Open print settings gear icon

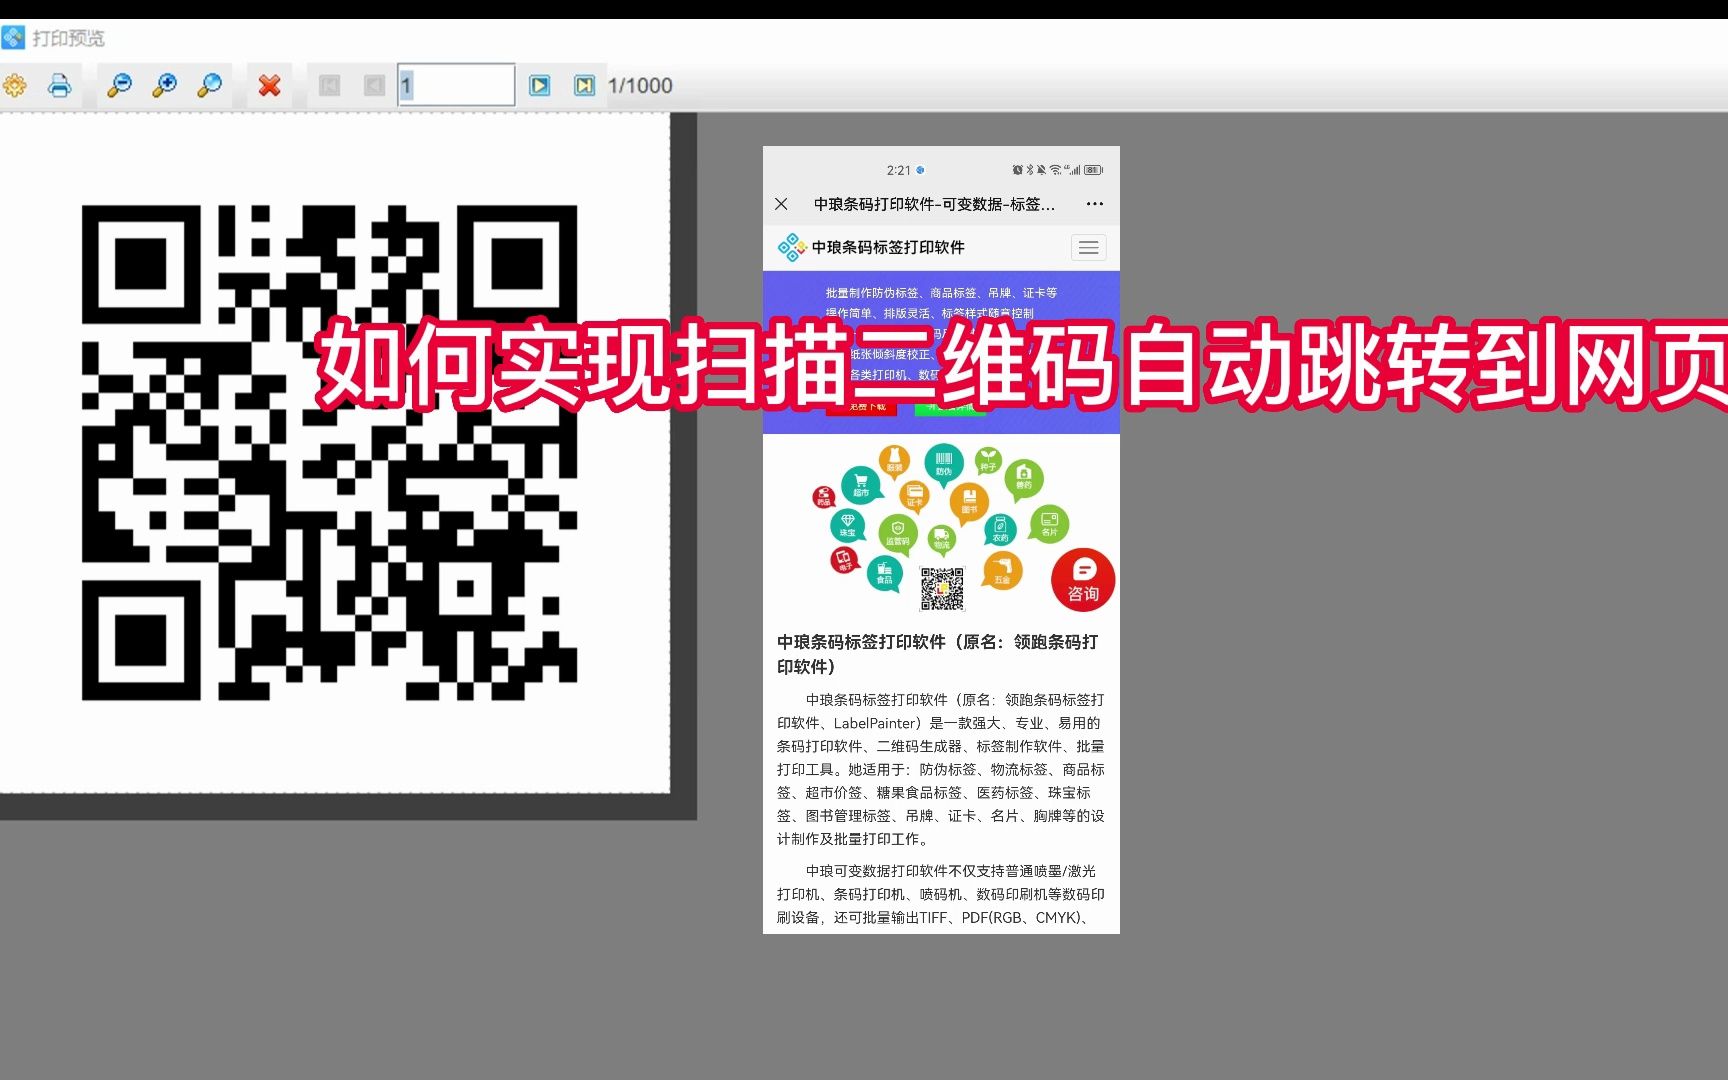[14, 86]
